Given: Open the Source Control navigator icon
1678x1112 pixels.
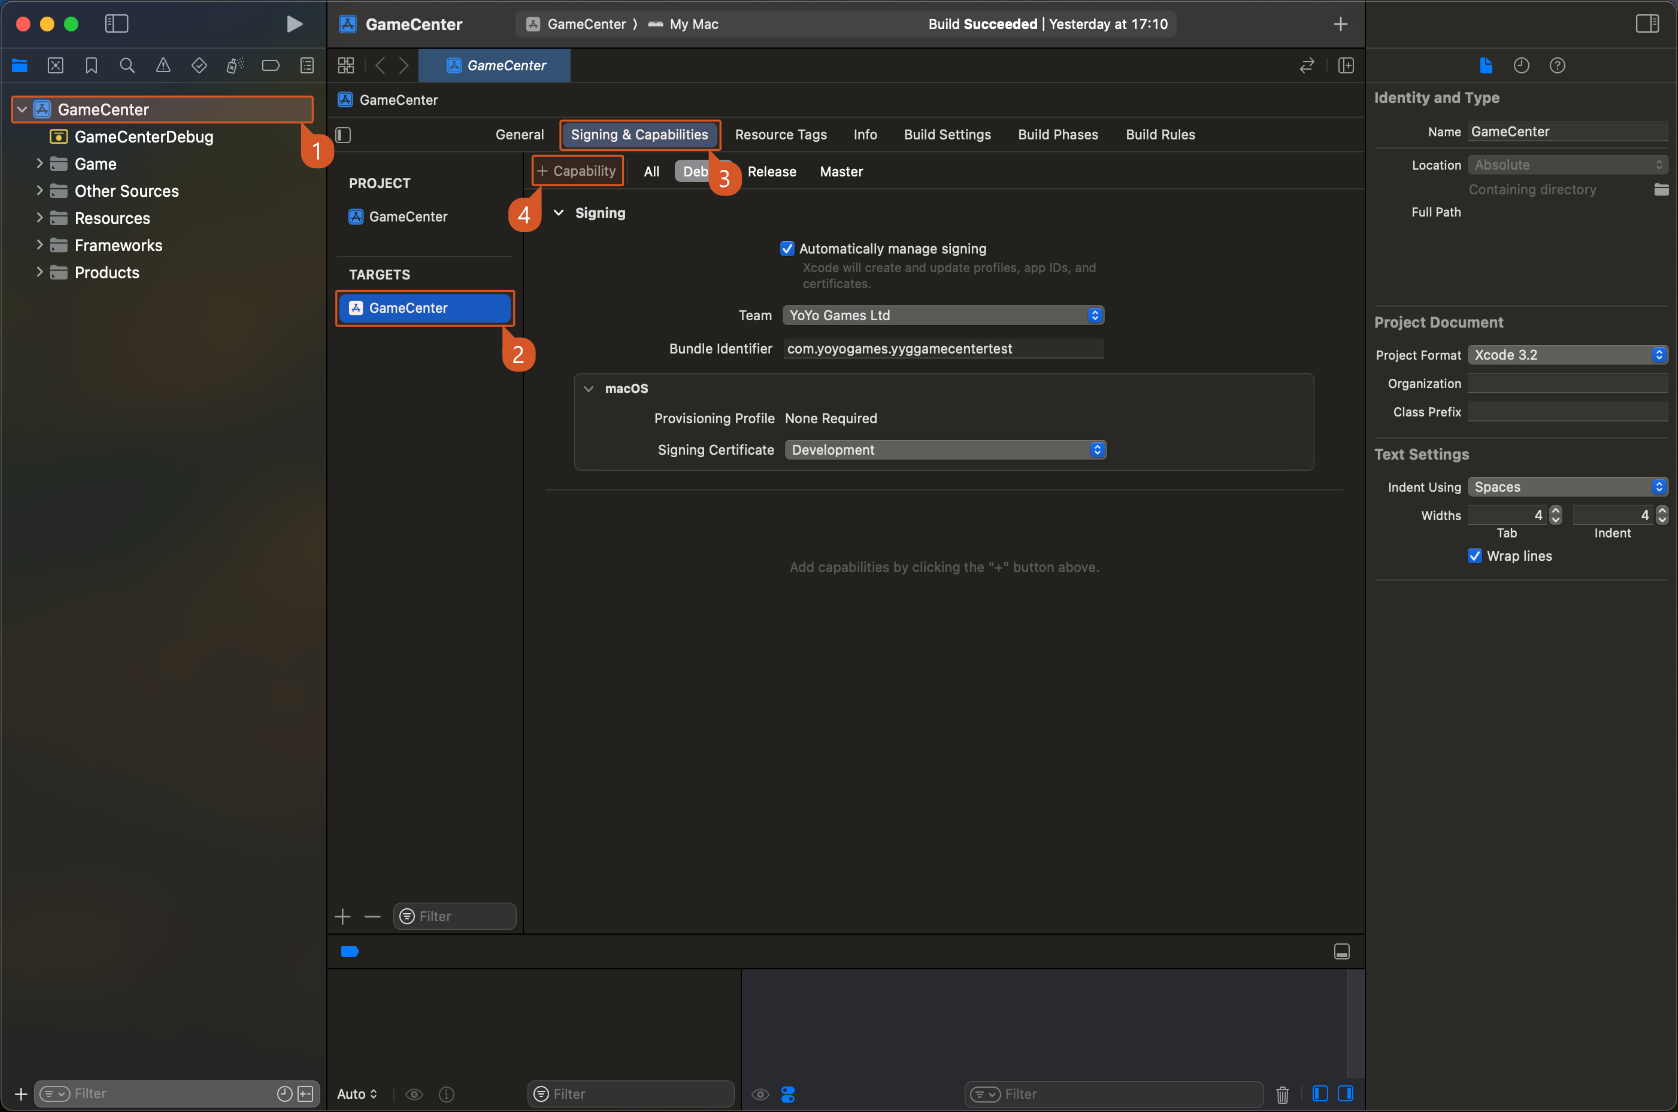Looking at the screenshot, I should coord(56,66).
